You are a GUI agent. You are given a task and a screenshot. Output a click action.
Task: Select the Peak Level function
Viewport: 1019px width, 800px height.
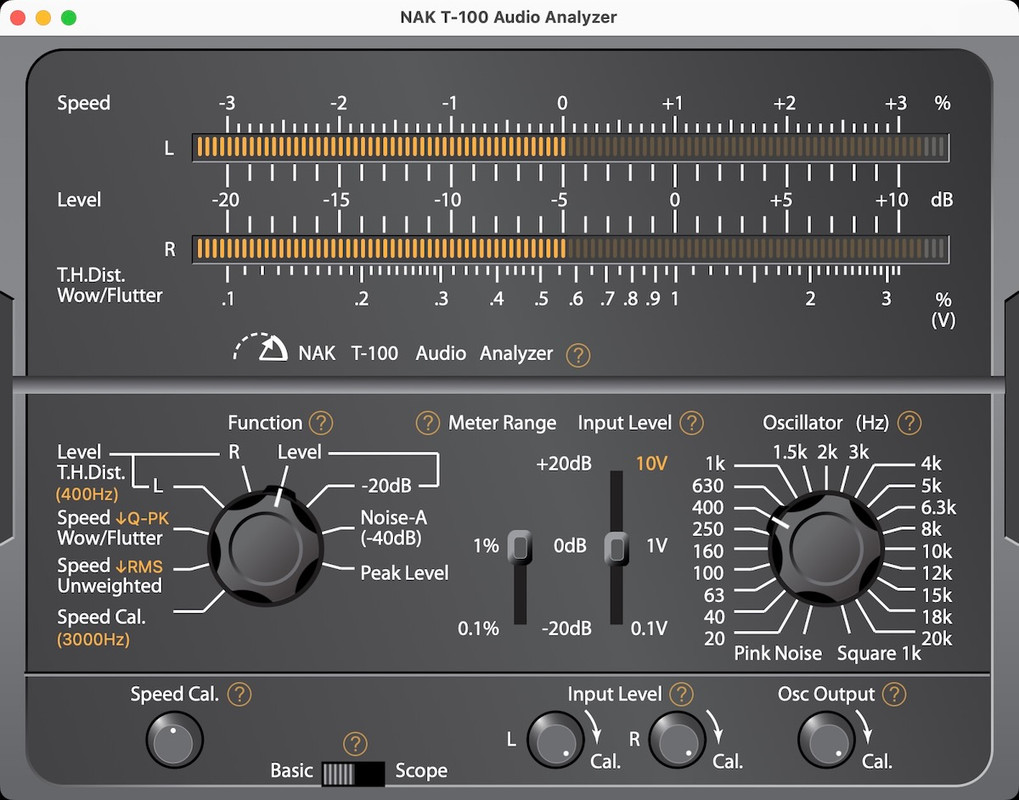[x=404, y=573]
